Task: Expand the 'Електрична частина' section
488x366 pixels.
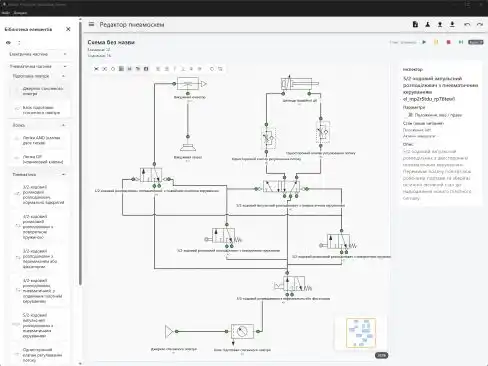Action: tap(38, 54)
